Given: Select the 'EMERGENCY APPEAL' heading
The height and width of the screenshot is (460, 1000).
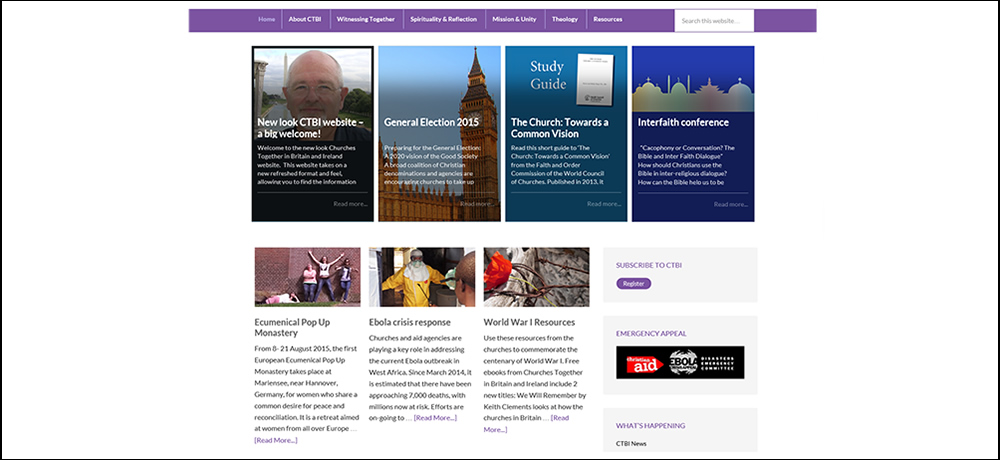Looking at the screenshot, I should (651, 334).
